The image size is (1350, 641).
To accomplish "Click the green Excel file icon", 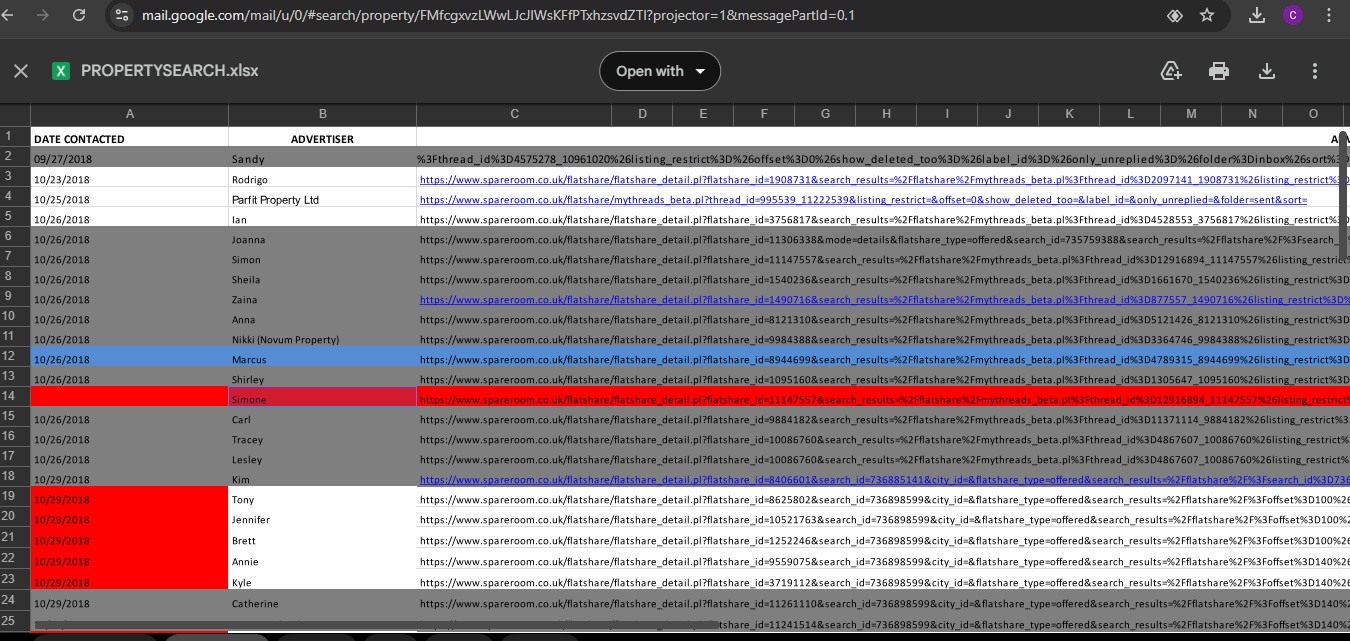I will pyautogui.click(x=61, y=71).
